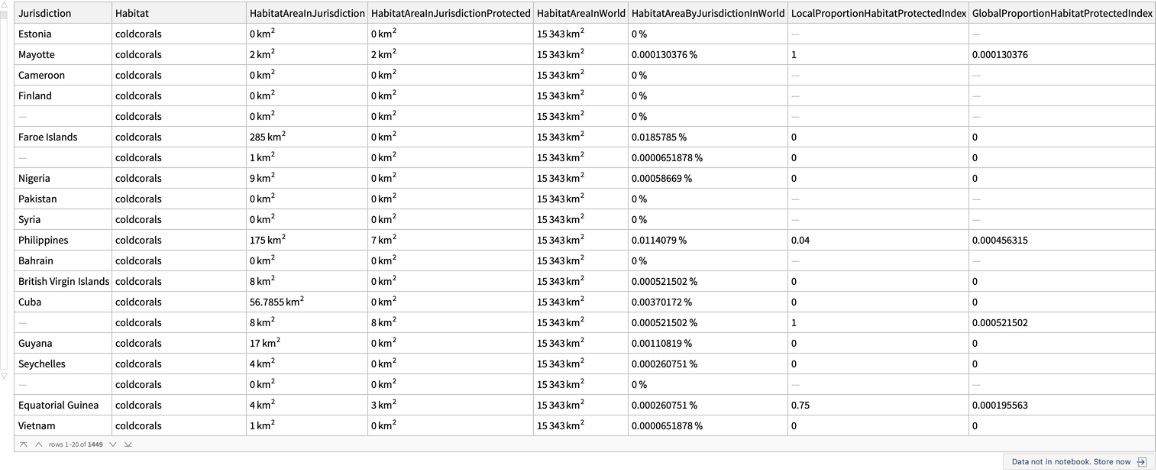Select the Habitat column header
This screenshot has width=1156, height=470.
[x=133, y=13]
